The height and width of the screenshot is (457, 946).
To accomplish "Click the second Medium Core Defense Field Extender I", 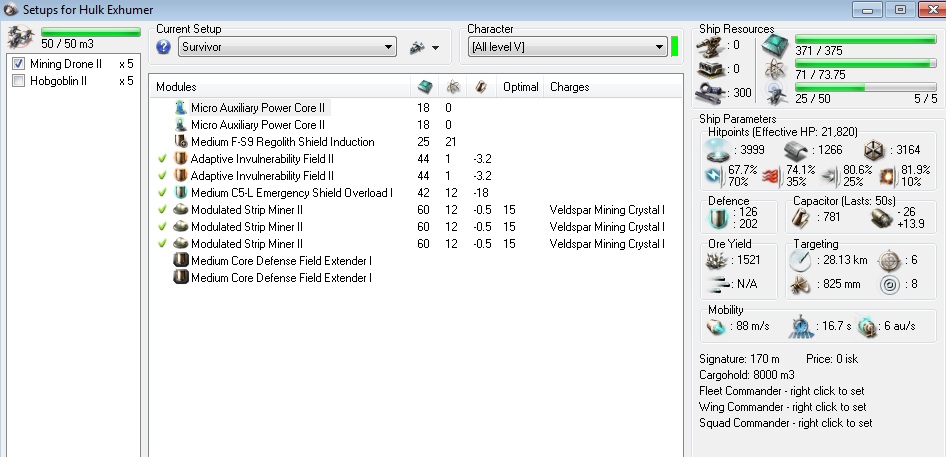I will pyautogui.click(x=281, y=278).
